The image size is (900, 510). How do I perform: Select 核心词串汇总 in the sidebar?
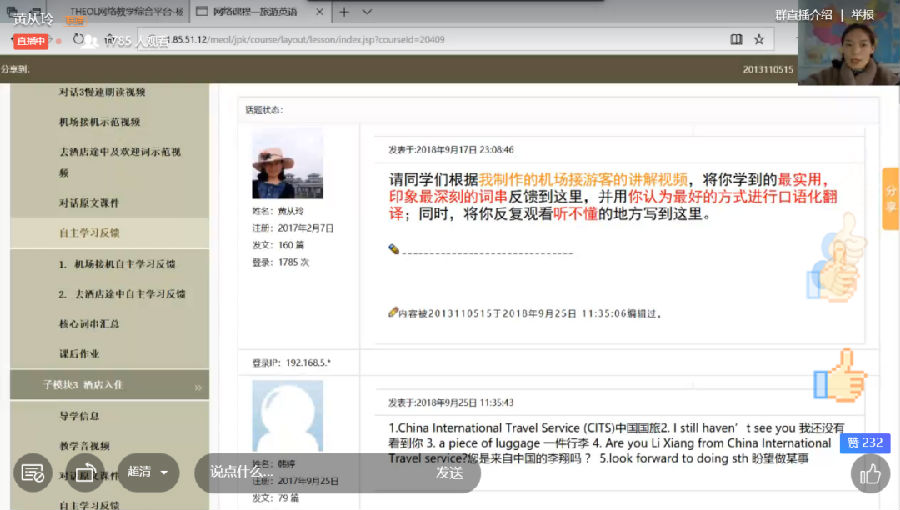(x=90, y=324)
